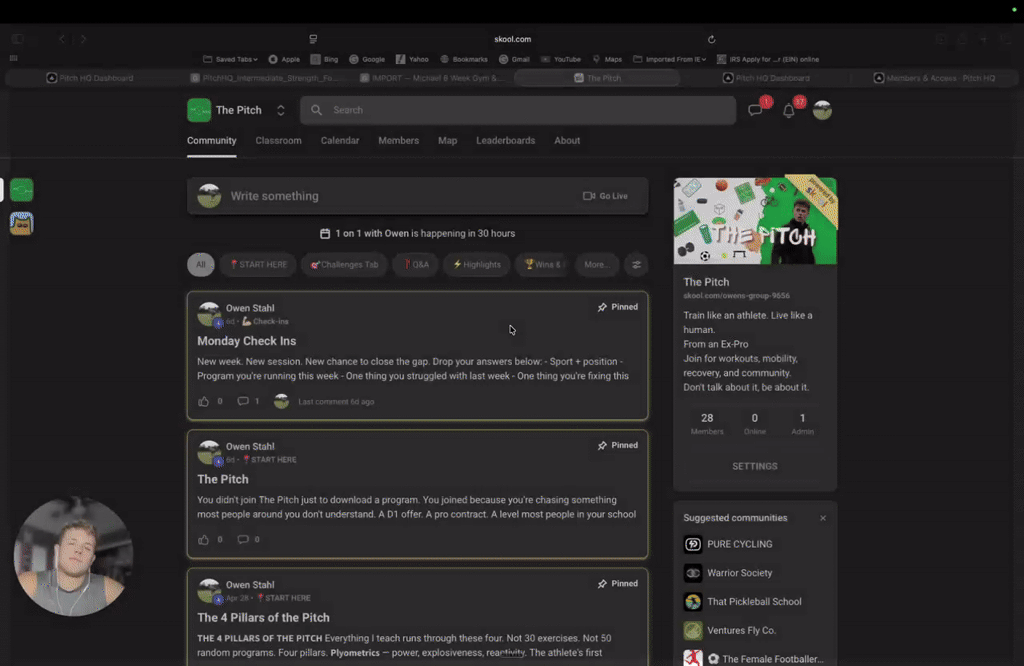
Task: Open comments on Monday Check Ins post
Action: click(x=243, y=401)
